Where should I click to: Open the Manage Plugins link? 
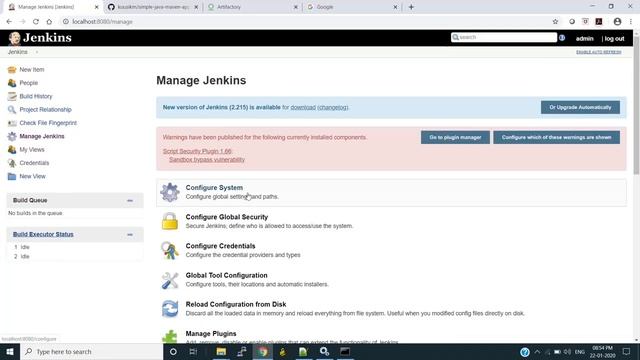click(x=211, y=334)
